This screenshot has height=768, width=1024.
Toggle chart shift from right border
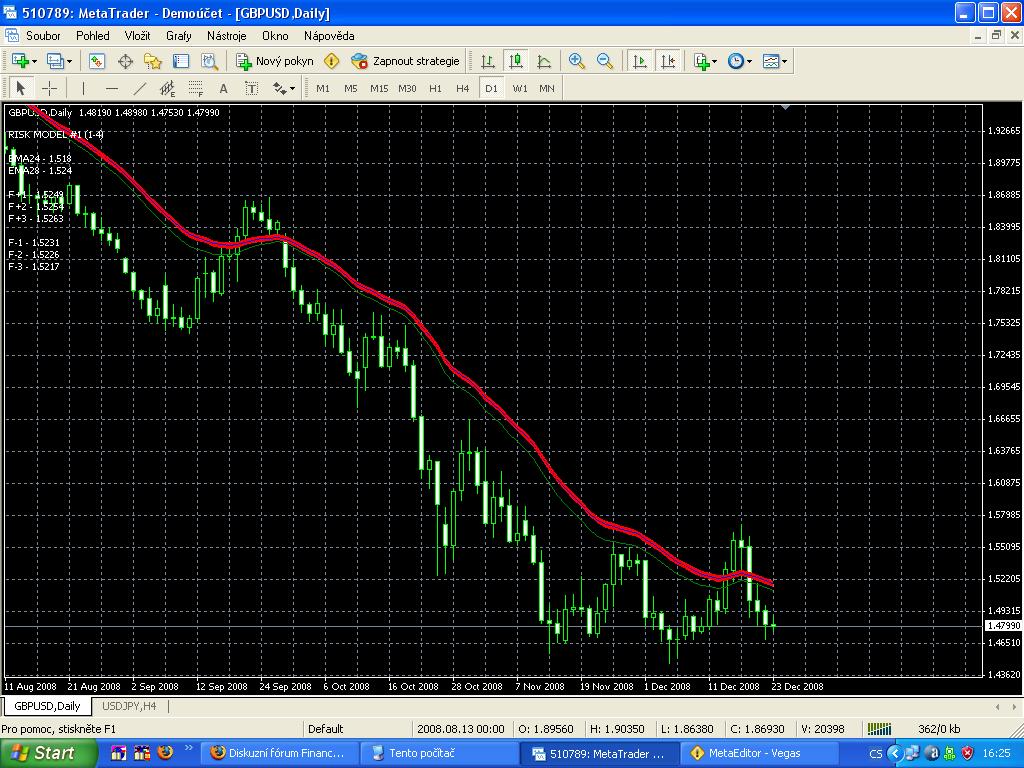pos(668,61)
